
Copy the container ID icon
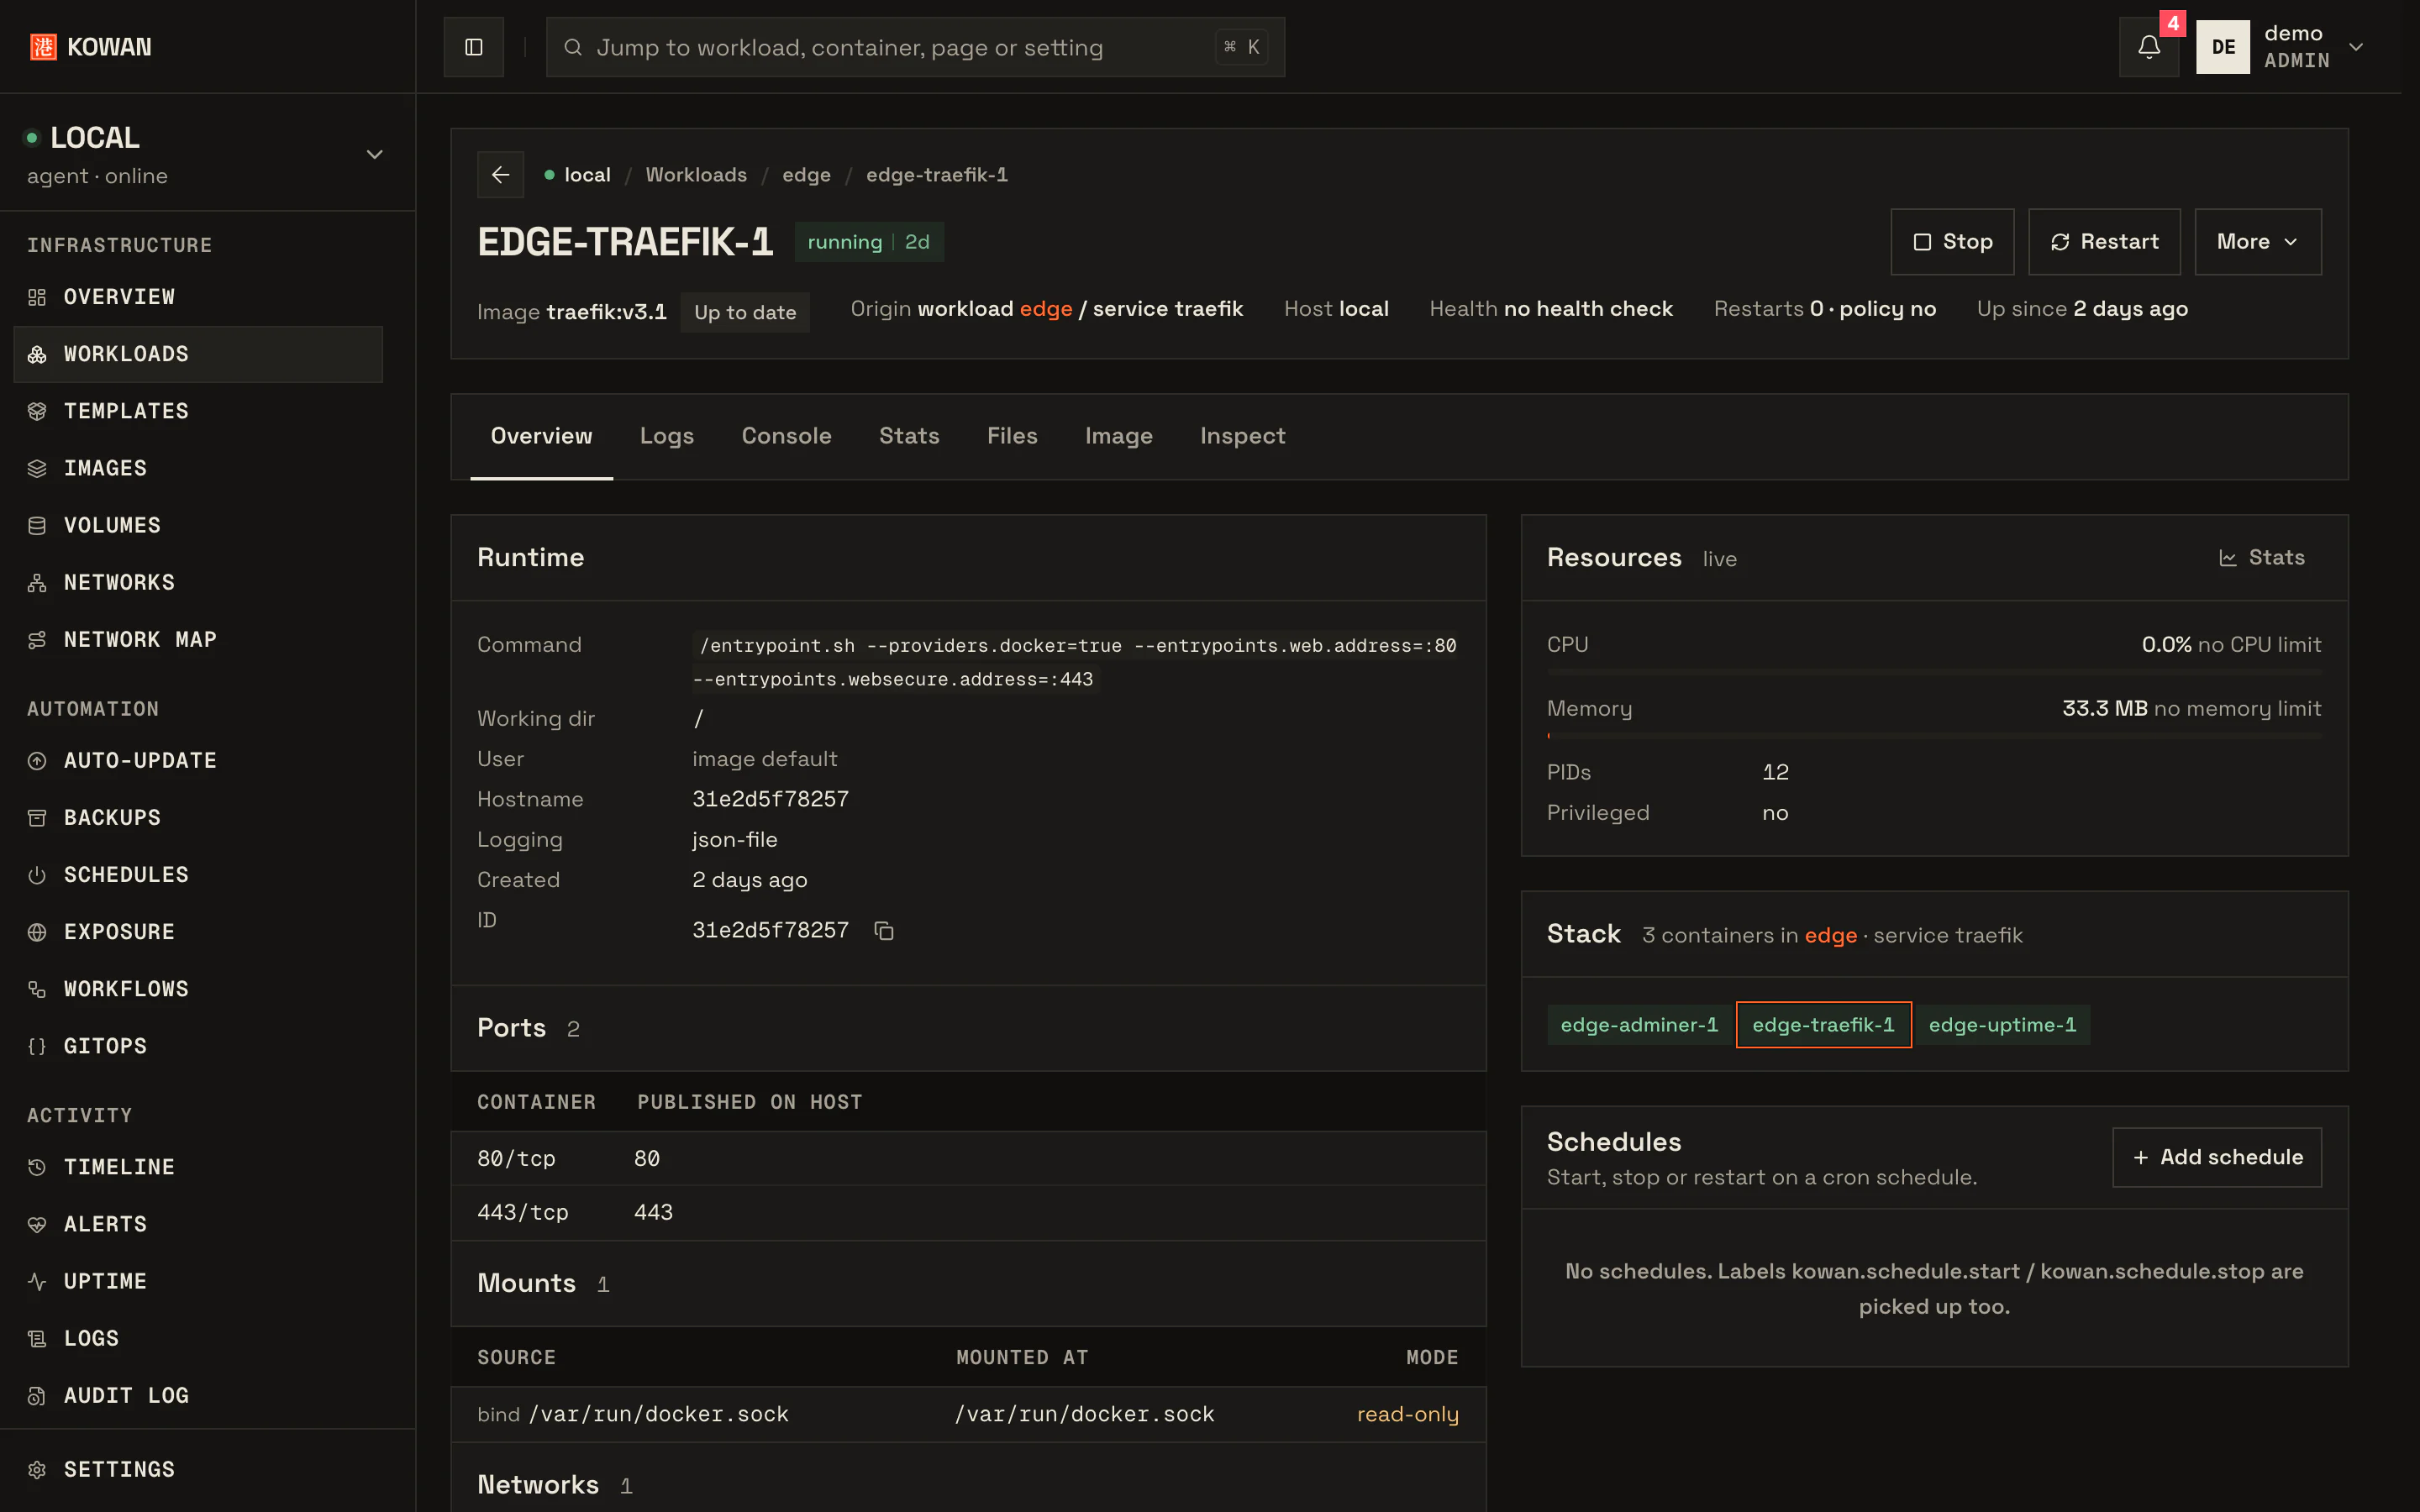[x=884, y=931]
